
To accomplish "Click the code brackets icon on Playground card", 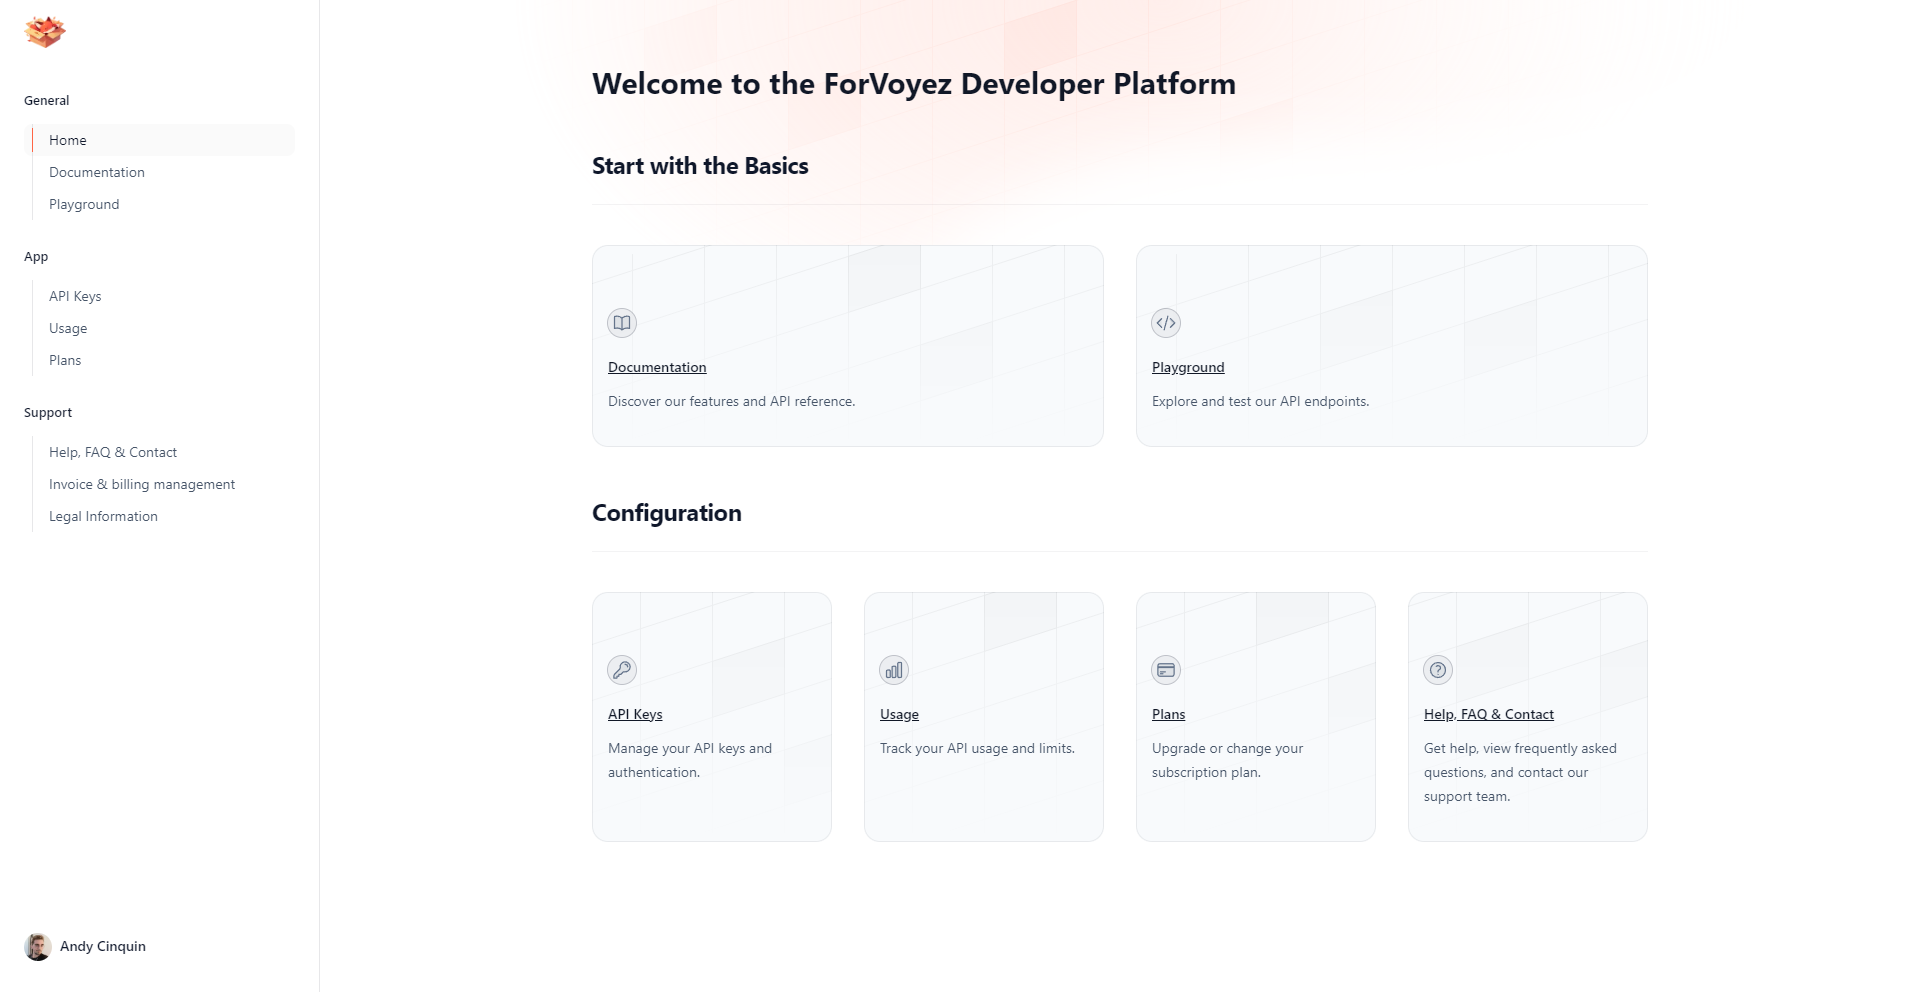I will pyautogui.click(x=1166, y=323).
